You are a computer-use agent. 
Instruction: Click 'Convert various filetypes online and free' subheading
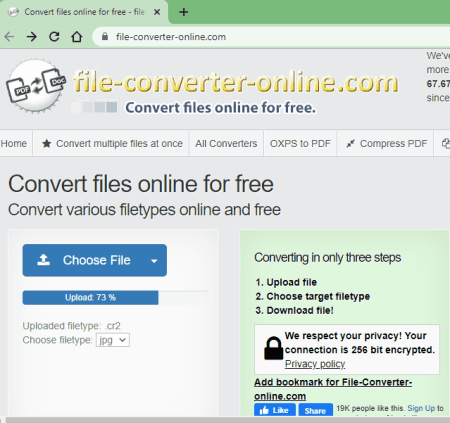pos(144,210)
